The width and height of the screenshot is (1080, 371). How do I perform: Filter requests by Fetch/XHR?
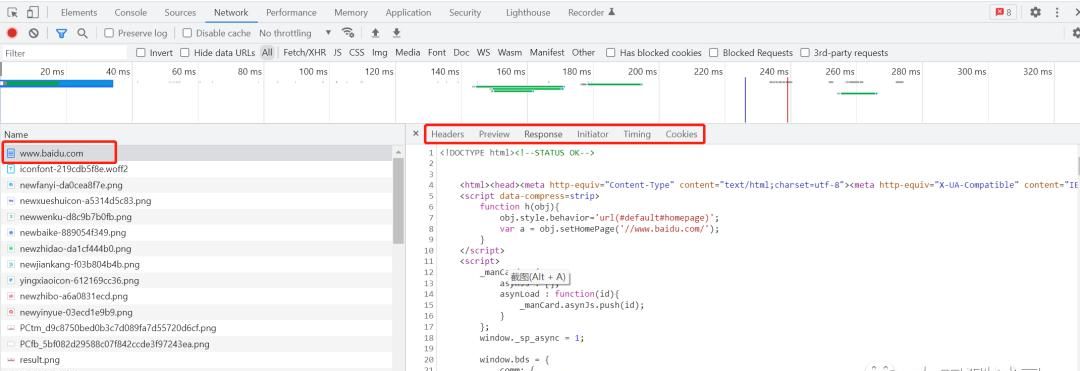point(304,53)
